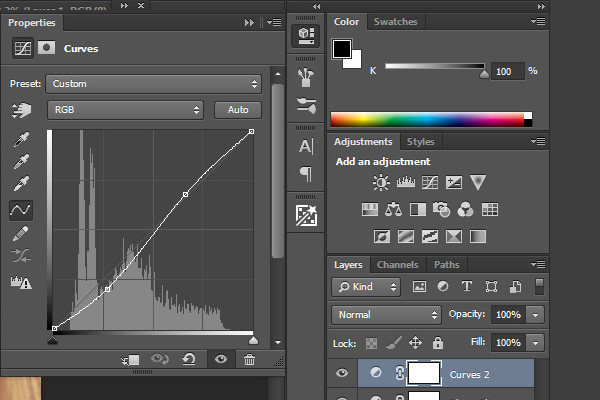Toggle the lock all padlock icon
This screenshot has width=600, height=400.
click(438, 343)
